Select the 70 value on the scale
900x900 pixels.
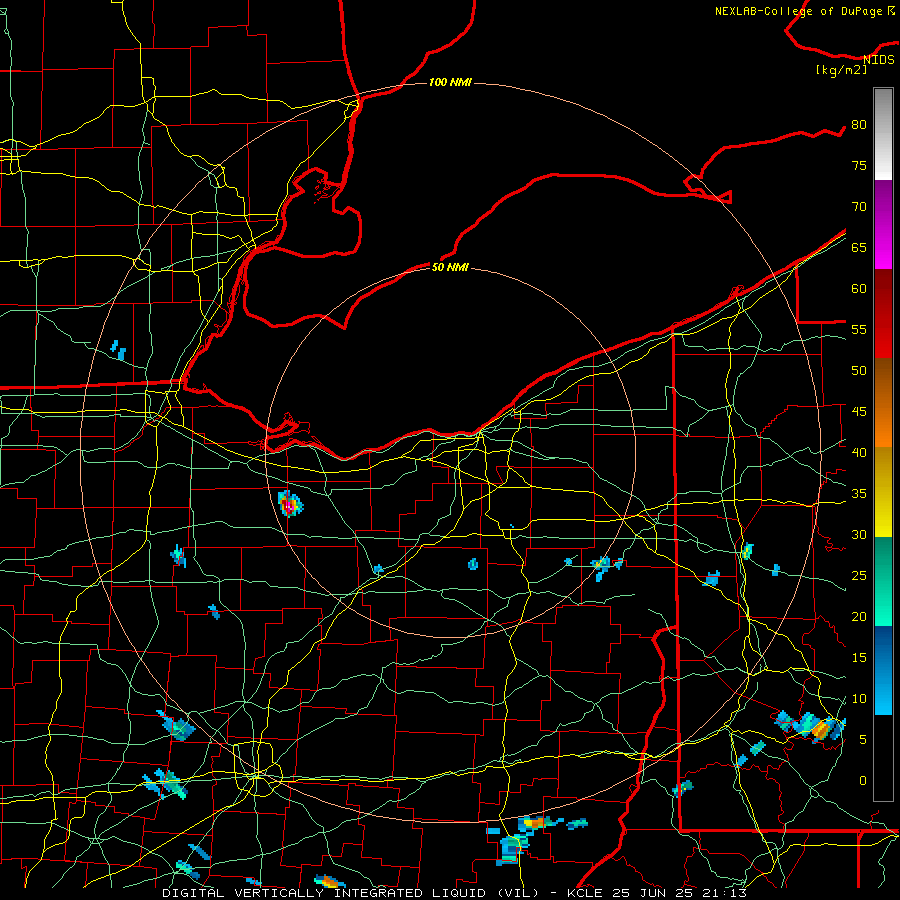tap(859, 207)
